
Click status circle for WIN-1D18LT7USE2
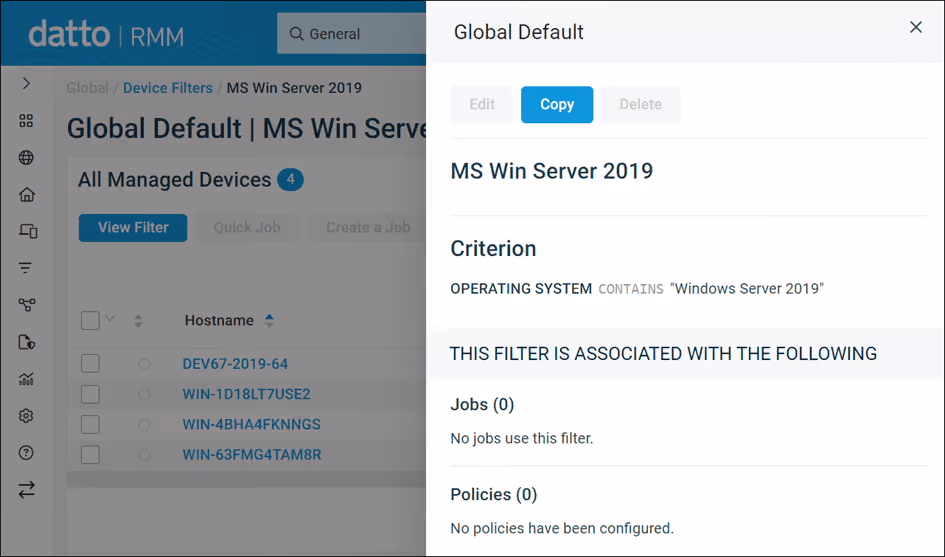pyautogui.click(x=144, y=394)
